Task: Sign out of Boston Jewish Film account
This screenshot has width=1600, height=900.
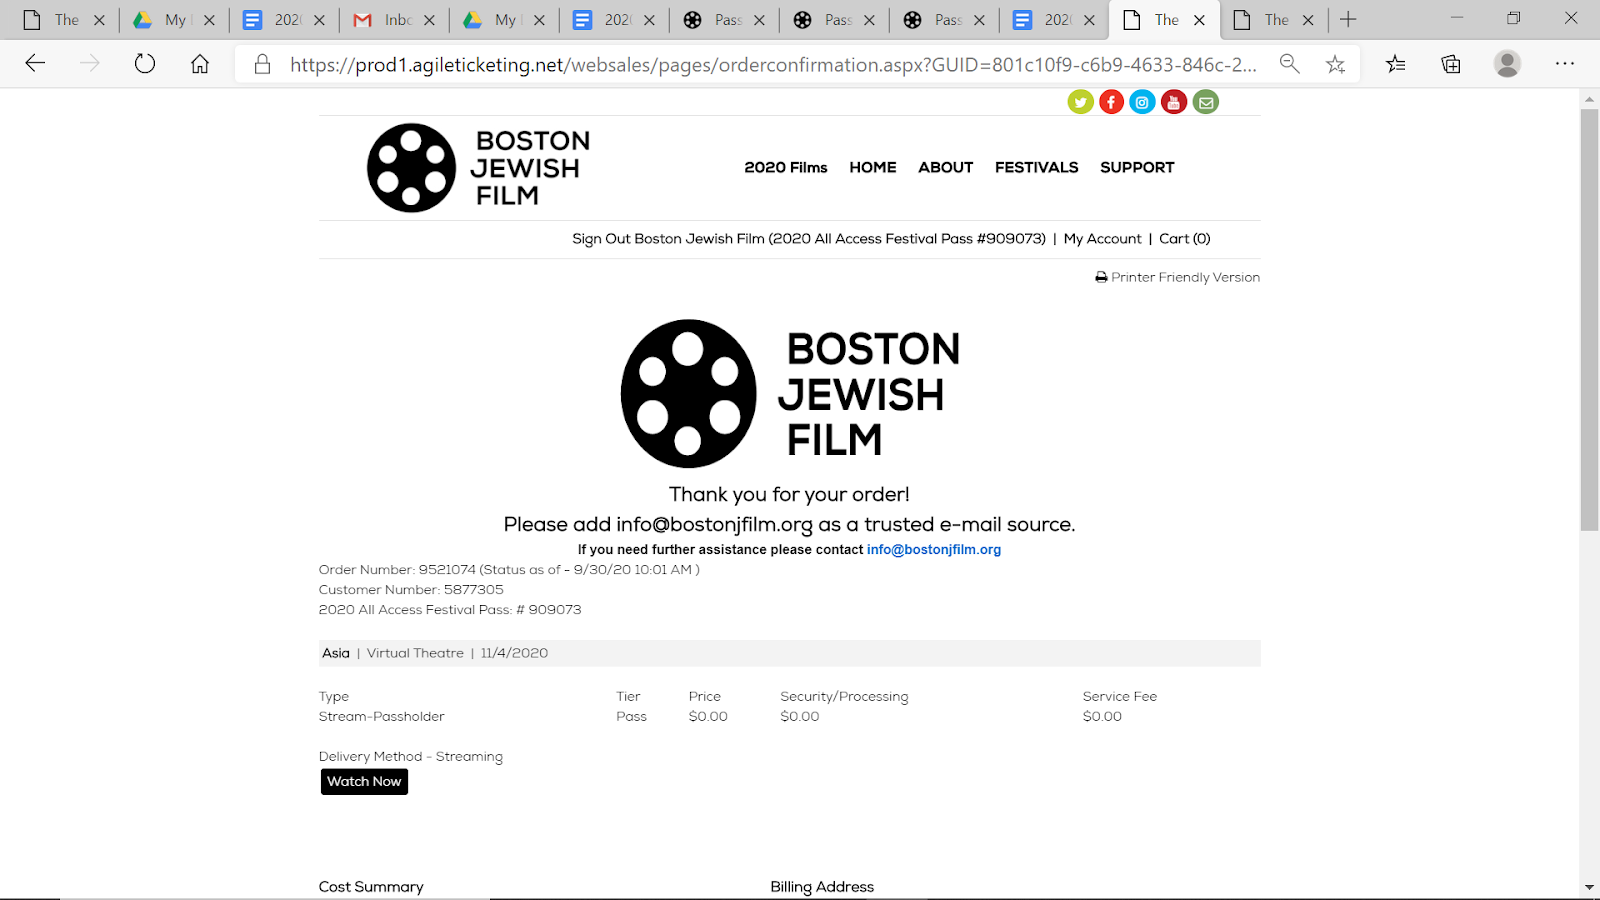Action: click(x=809, y=239)
